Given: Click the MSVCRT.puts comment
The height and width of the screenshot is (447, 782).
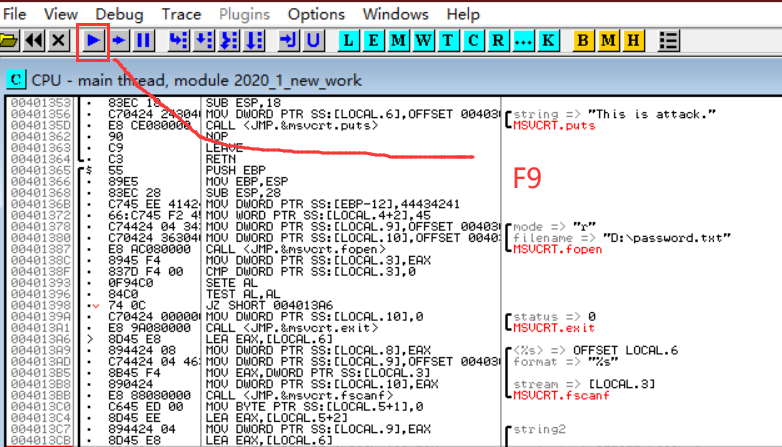Looking at the screenshot, I should pyautogui.click(x=554, y=125).
